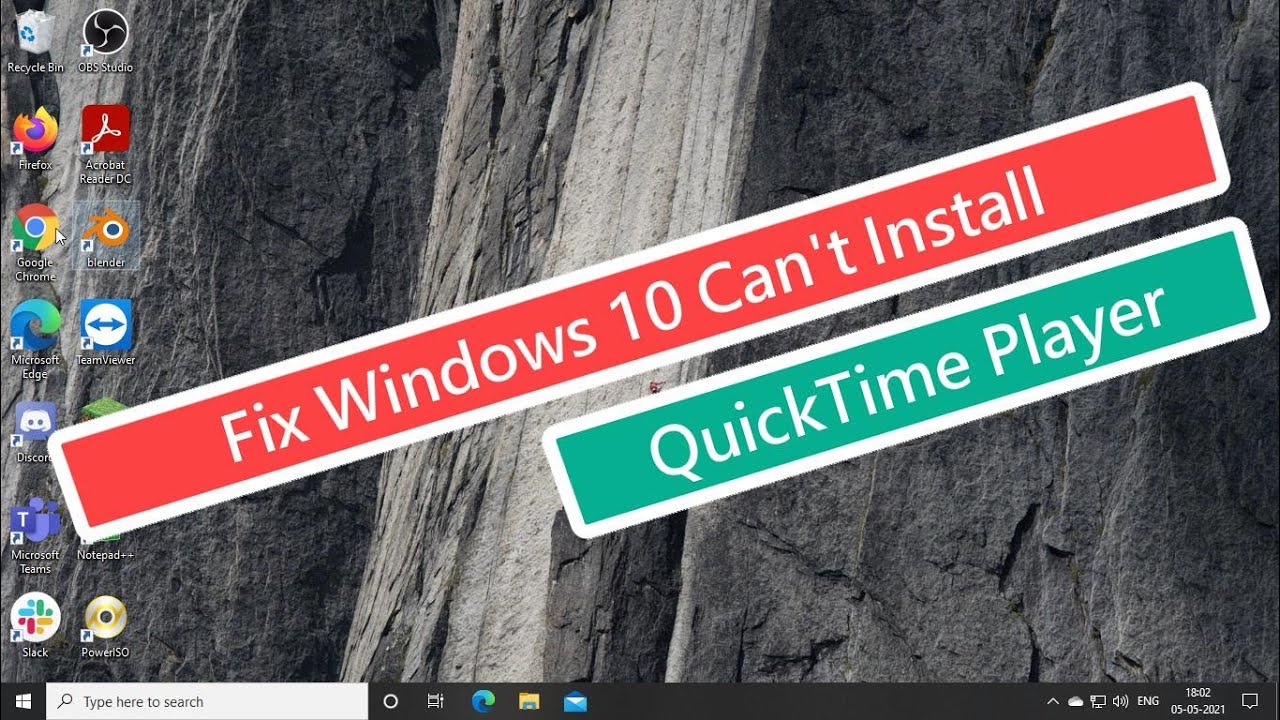Expand hidden system tray icons
The height and width of the screenshot is (720, 1280).
[1053, 701]
